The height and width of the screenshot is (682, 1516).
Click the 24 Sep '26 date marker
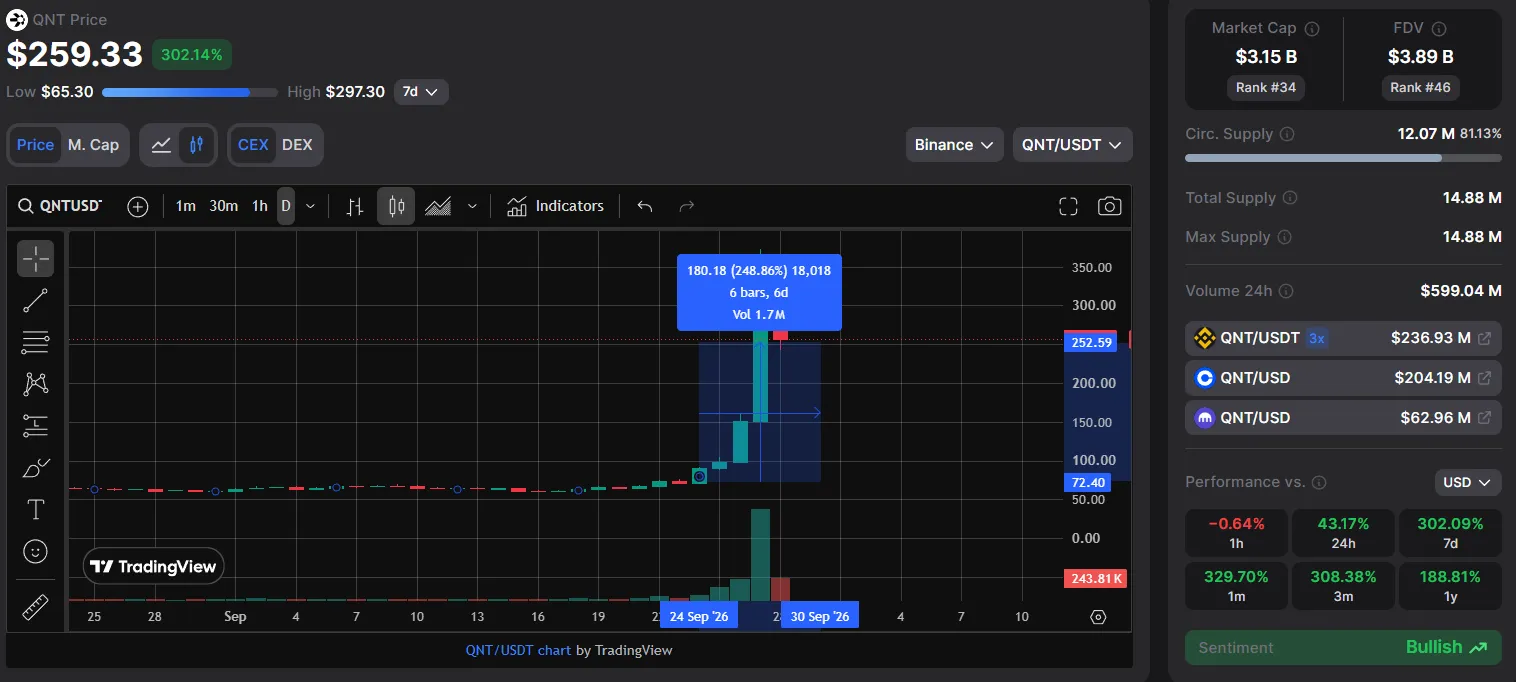tap(699, 617)
